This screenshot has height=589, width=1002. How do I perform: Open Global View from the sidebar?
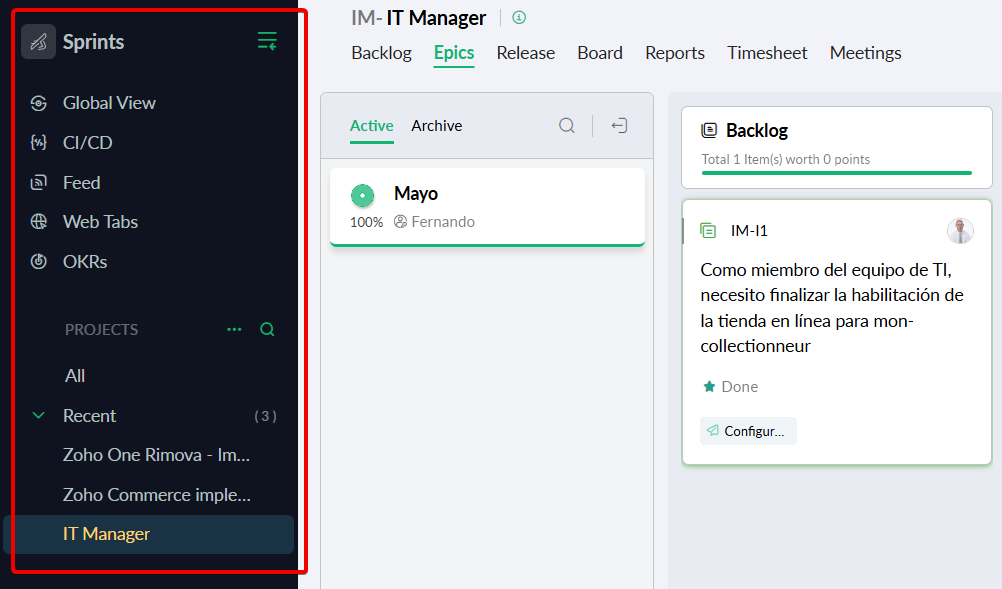109,103
